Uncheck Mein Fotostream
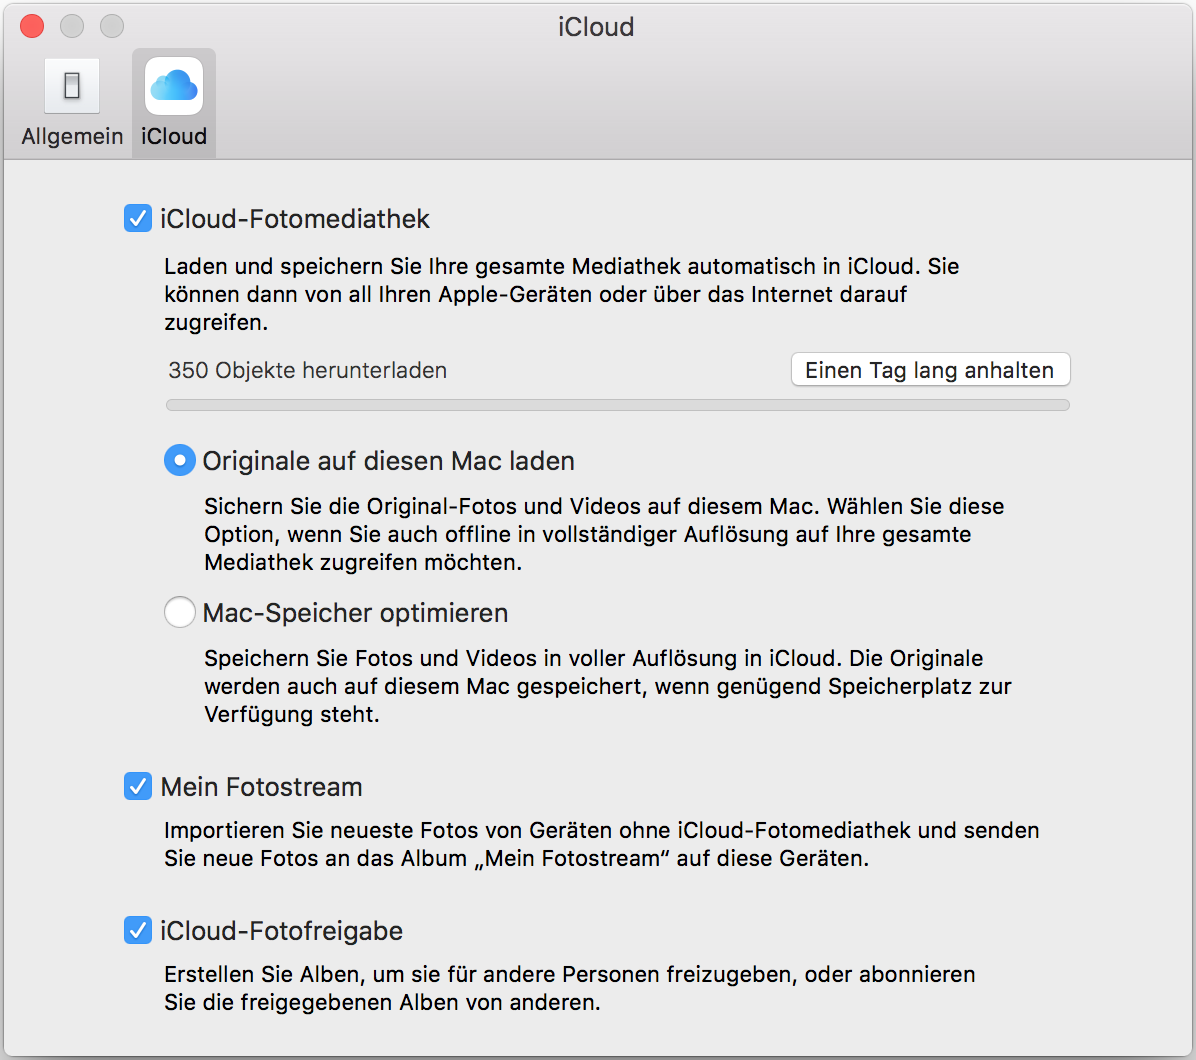 pos(138,786)
